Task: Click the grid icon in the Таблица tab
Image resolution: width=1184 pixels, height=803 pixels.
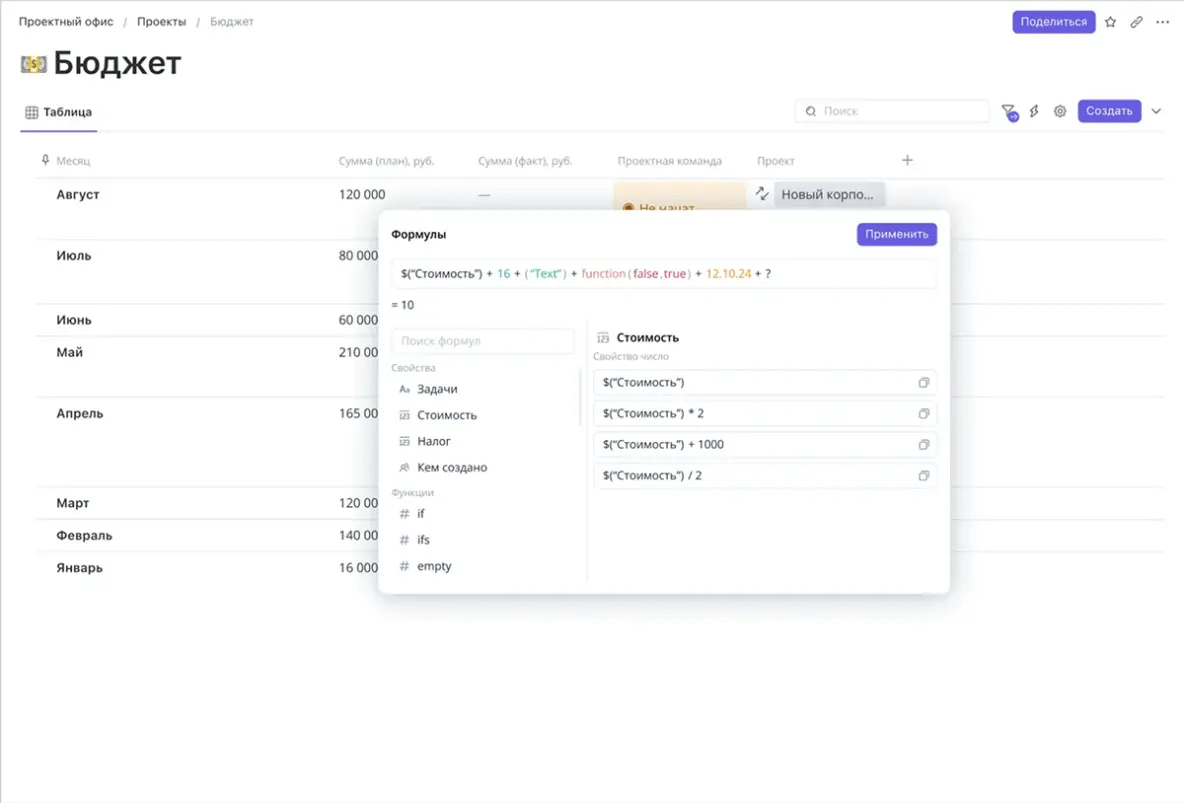Action: (32, 113)
